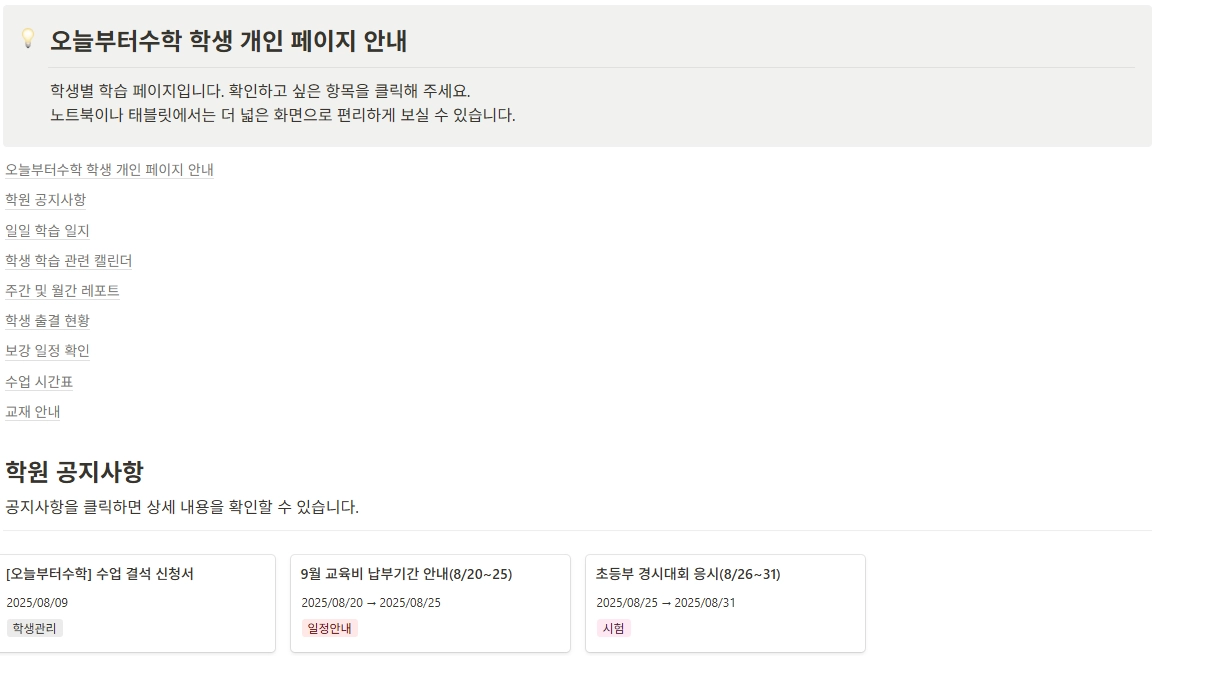Open the 일일 학습 일지 link
This screenshot has height=677, width=1222.
[47, 231]
